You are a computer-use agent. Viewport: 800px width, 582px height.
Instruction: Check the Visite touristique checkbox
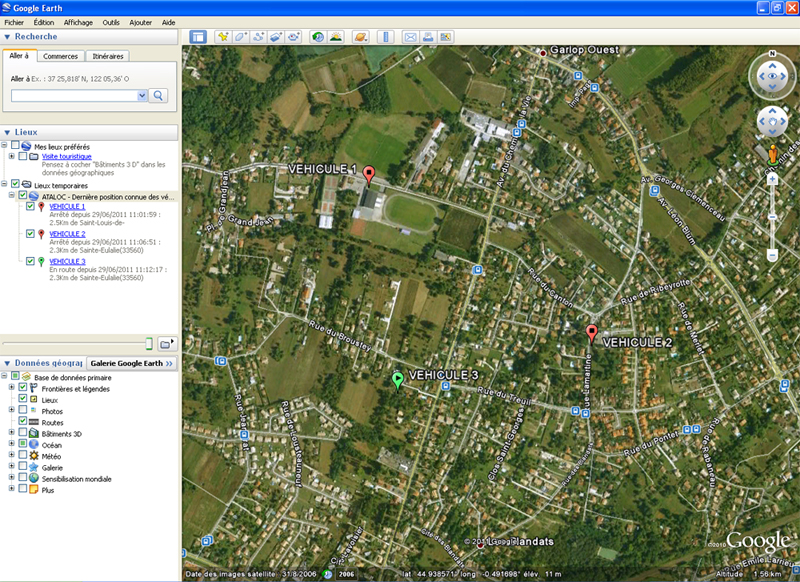(x=22, y=156)
